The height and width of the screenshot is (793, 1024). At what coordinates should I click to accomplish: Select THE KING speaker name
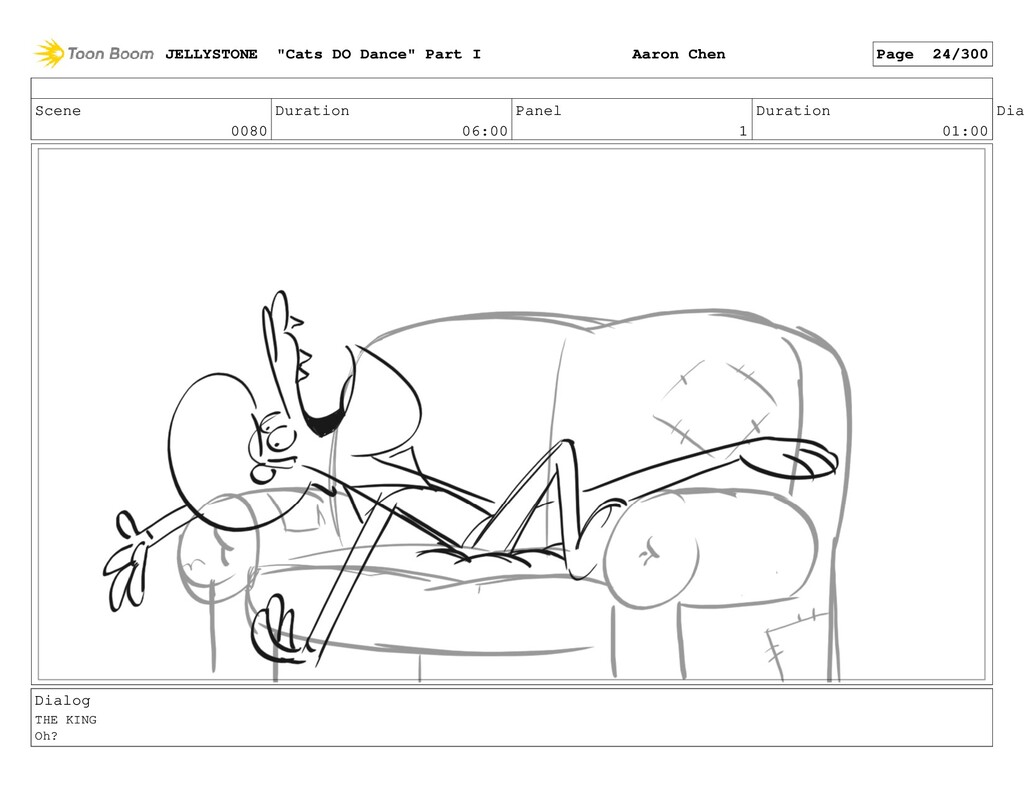pos(65,720)
